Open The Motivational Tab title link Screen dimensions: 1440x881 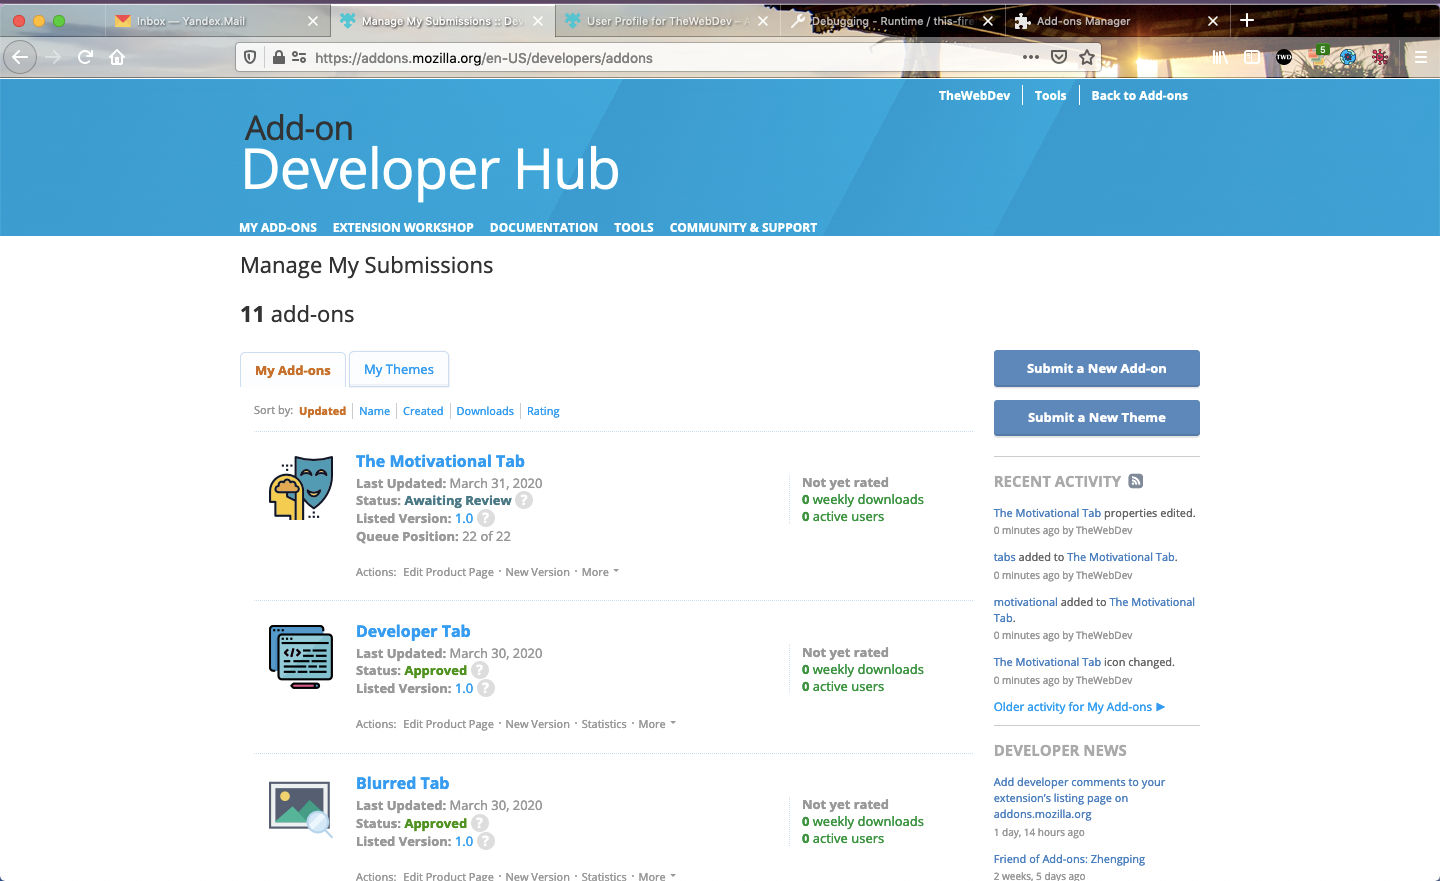click(x=440, y=461)
